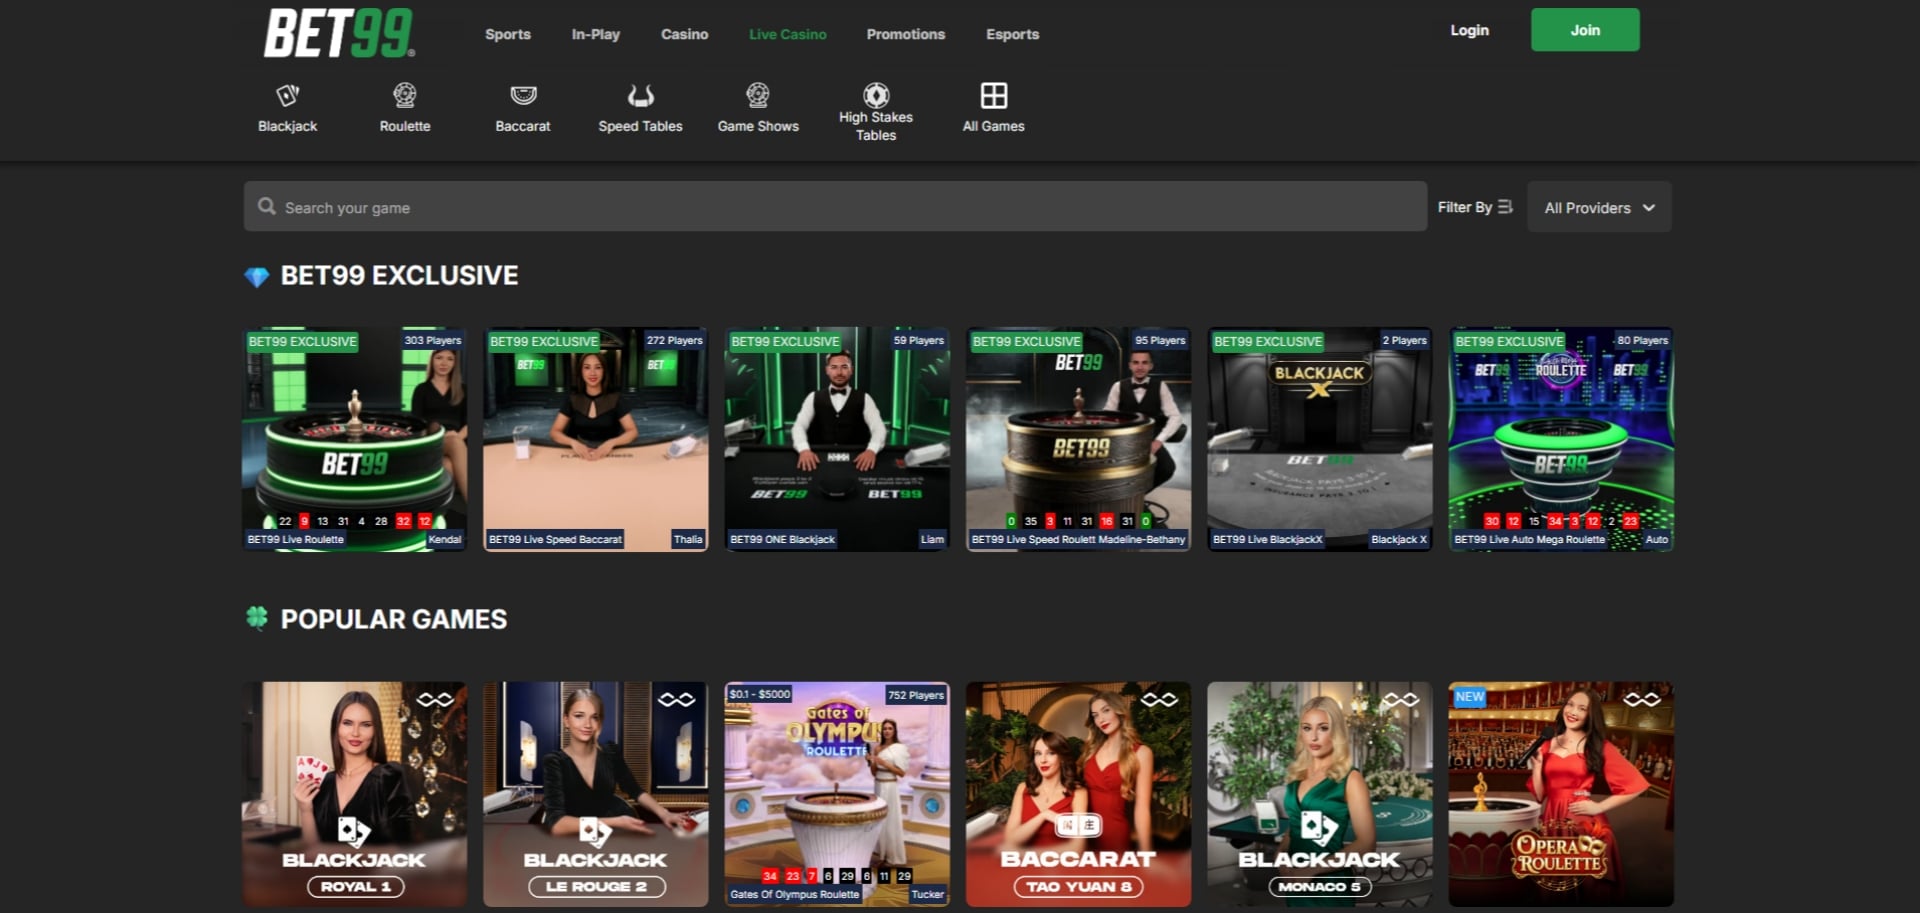Screen dimensions: 1920x913
Task: Click the 752 Players badge
Action: (915, 695)
